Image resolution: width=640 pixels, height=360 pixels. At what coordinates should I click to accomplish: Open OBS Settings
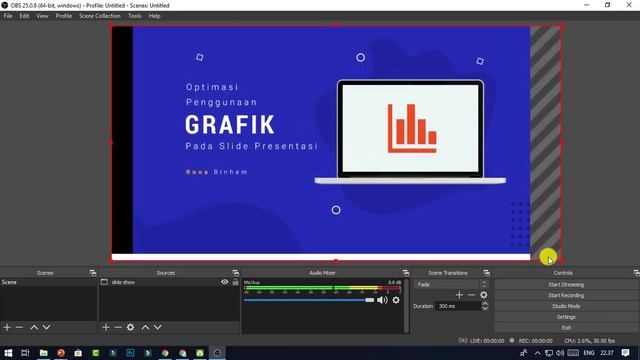(x=566, y=317)
